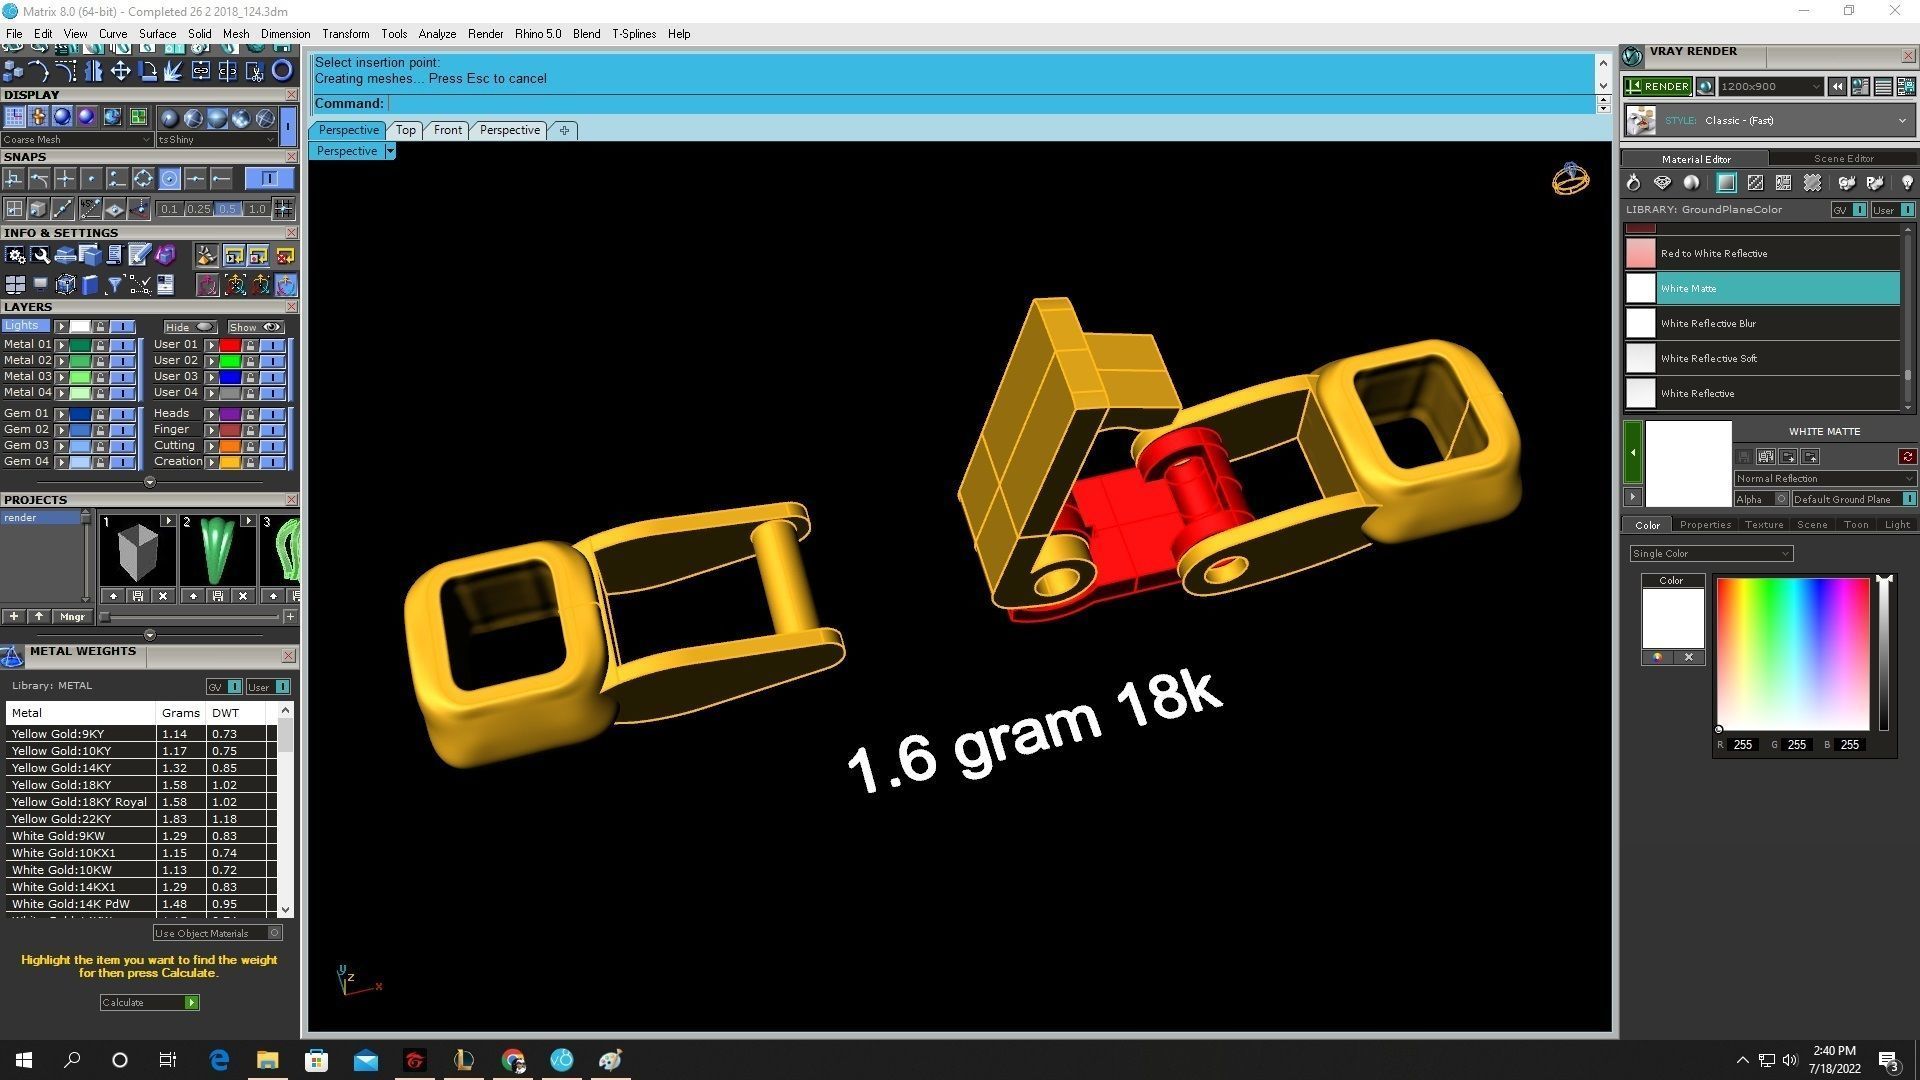Toggle the grid display icon
Image resolution: width=1920 pixels, height=1080 pixels.
tap(14, 118)
